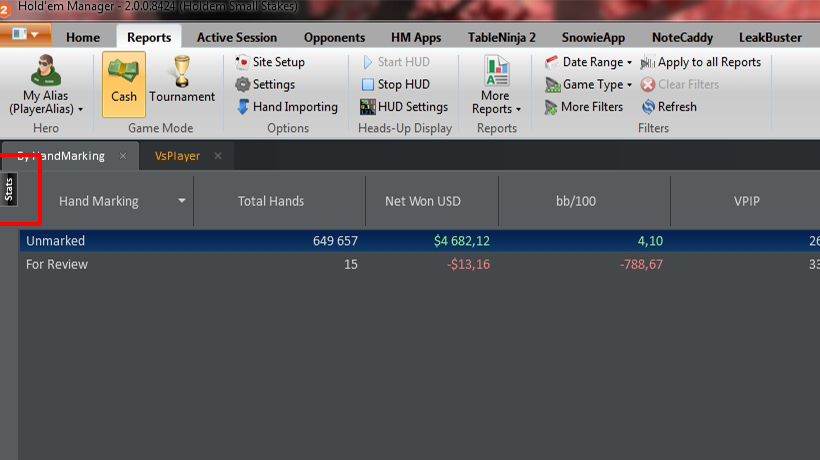This screenshot has height=460, width=820.
Task: Open the application menu button
Action: click(x=25, y=34)
